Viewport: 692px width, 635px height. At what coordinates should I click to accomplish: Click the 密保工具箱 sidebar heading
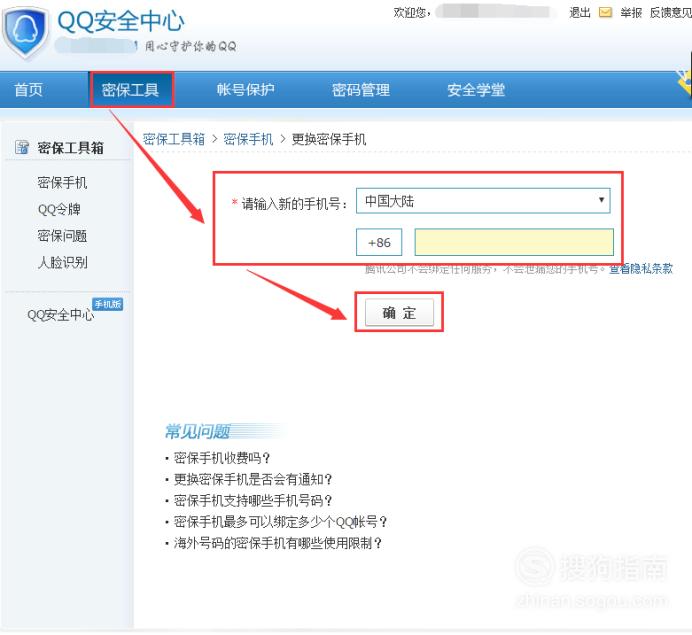pos(71,148)
